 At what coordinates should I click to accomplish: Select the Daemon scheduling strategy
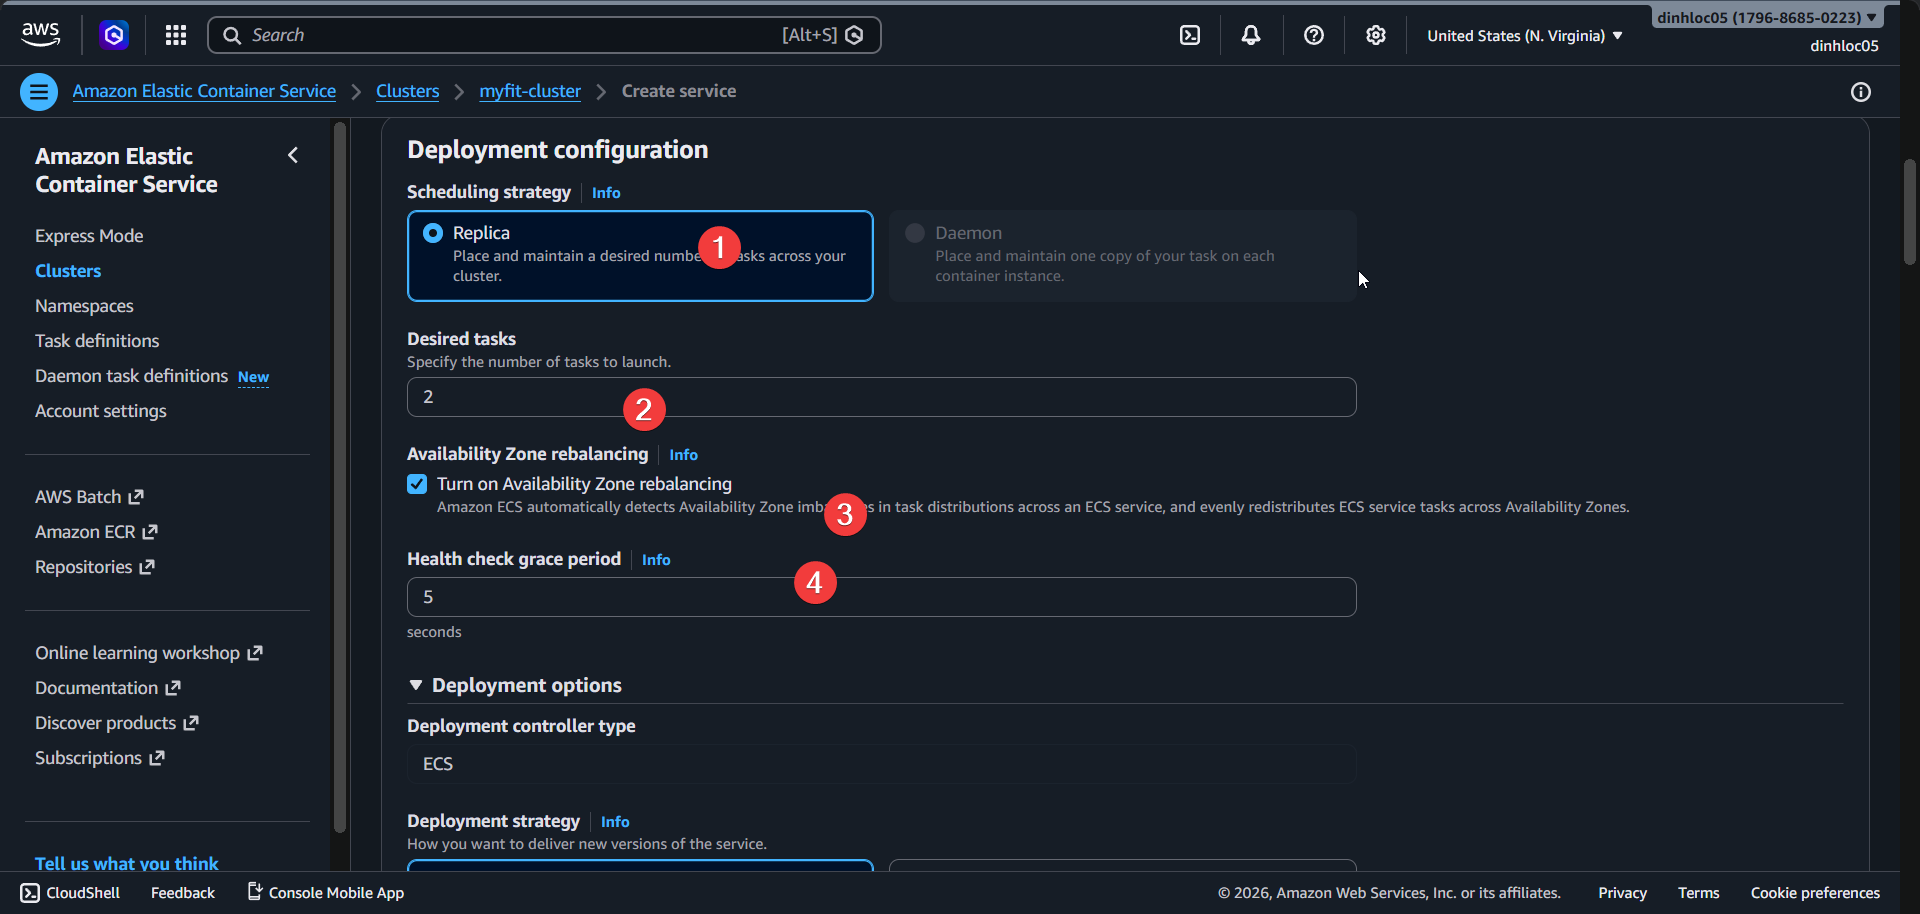pyautogui.click(x=913, y=232)
